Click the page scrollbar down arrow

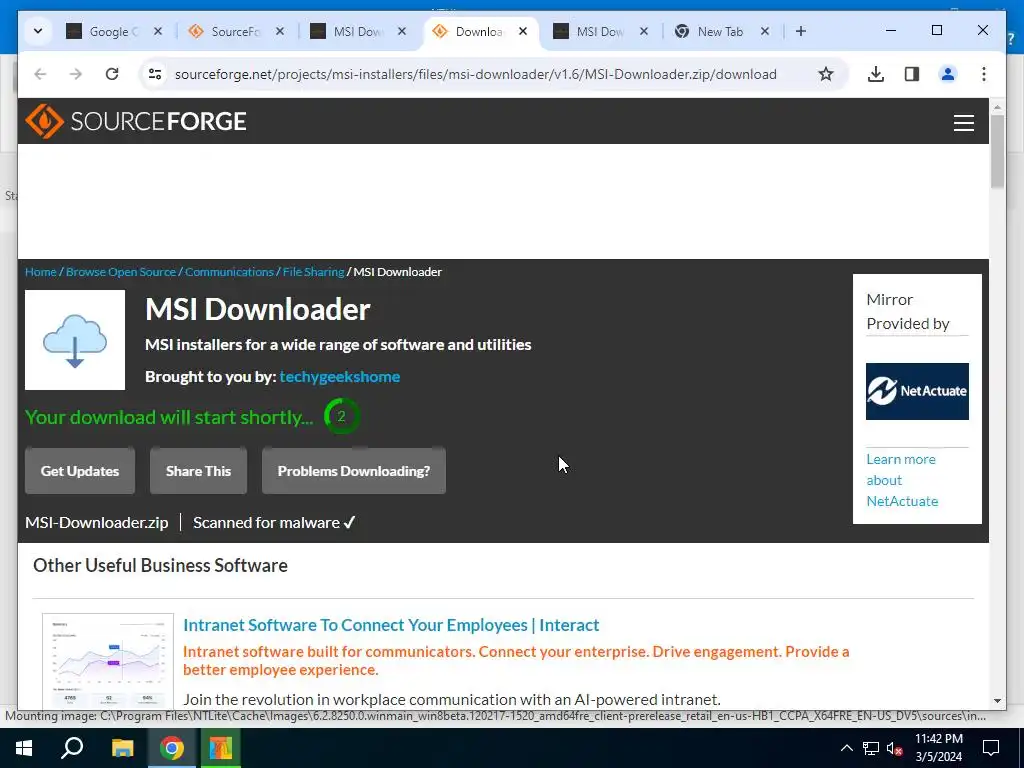997,701
